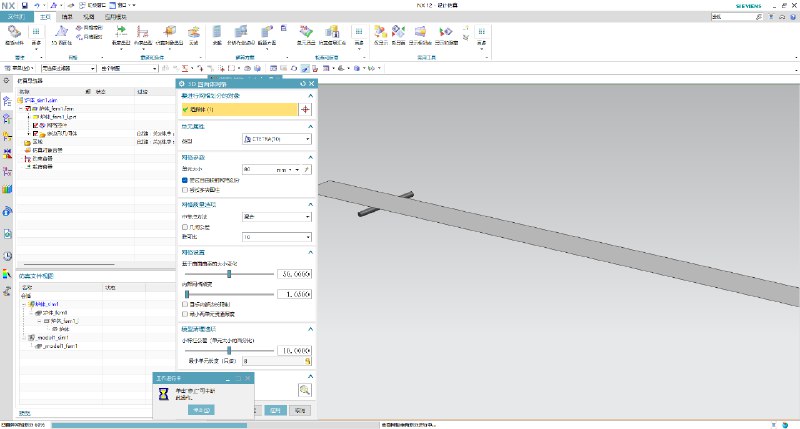The height and width of the screenshot is (429, 800).
Task: Collapse the mesh parameters section
Action: tap(310, 158)
